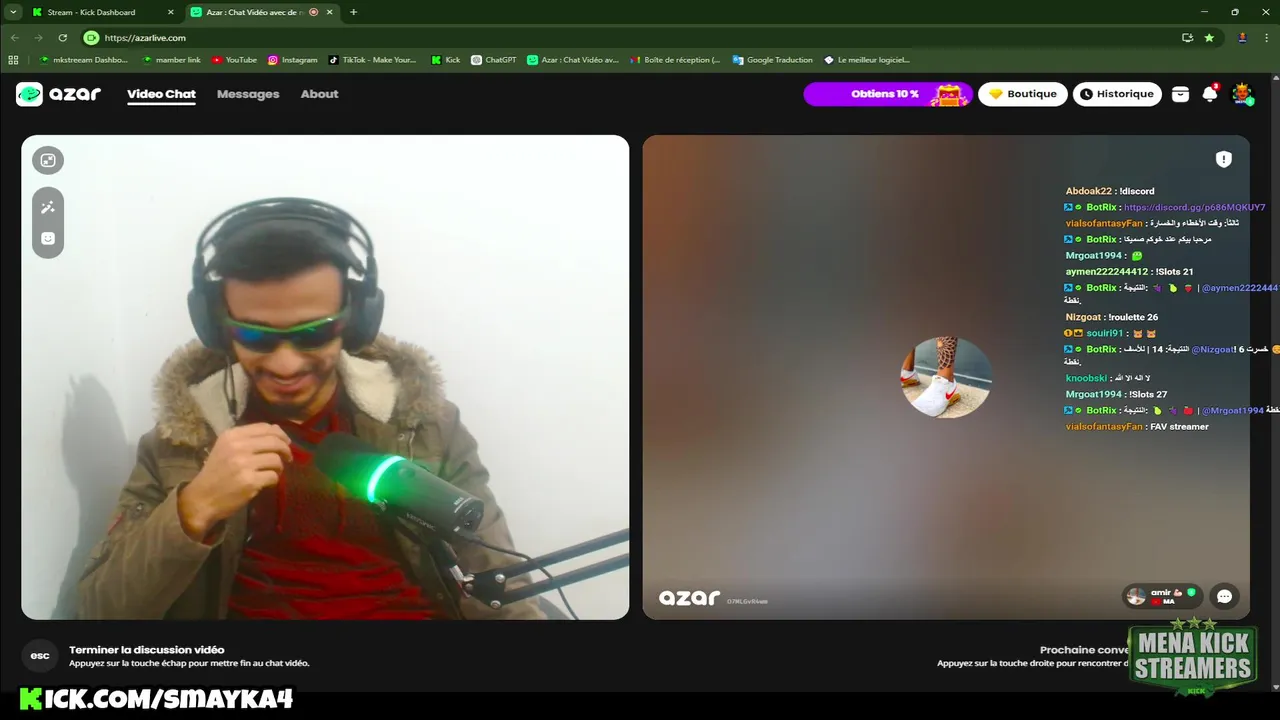Click the Azar logo

tap(58, 94)
